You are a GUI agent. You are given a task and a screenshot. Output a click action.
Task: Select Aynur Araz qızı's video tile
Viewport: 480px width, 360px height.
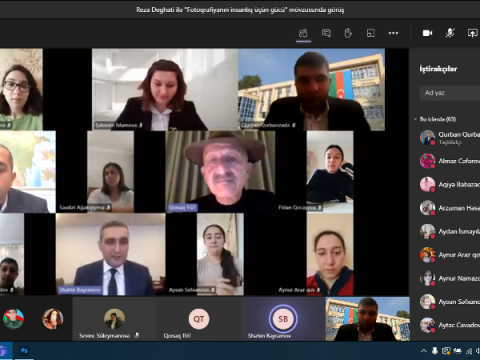[330, 254]
